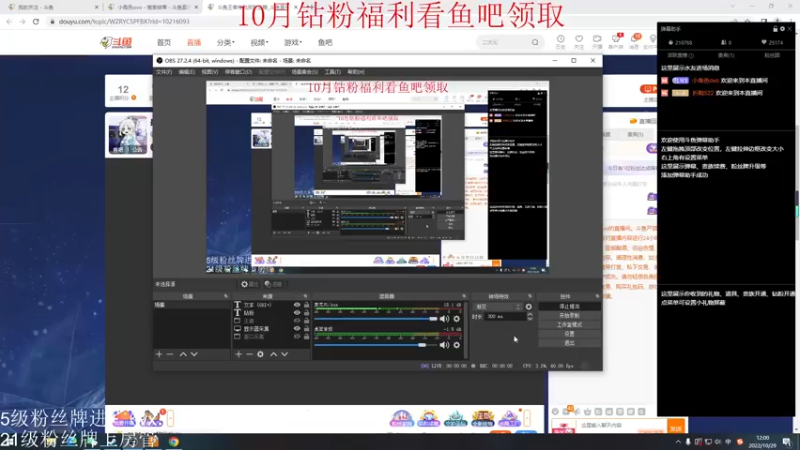Open microphone mixer channel settings gear
This screenshot has height=450, width=800.
[x=457, y=319]
